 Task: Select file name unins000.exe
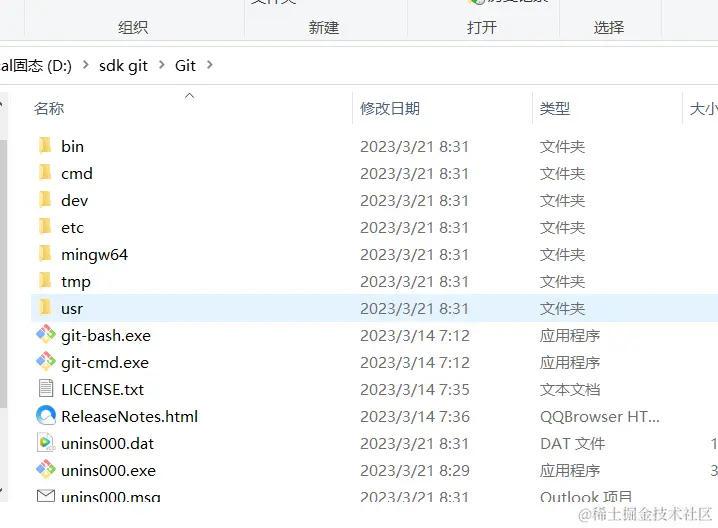(109, 471)
